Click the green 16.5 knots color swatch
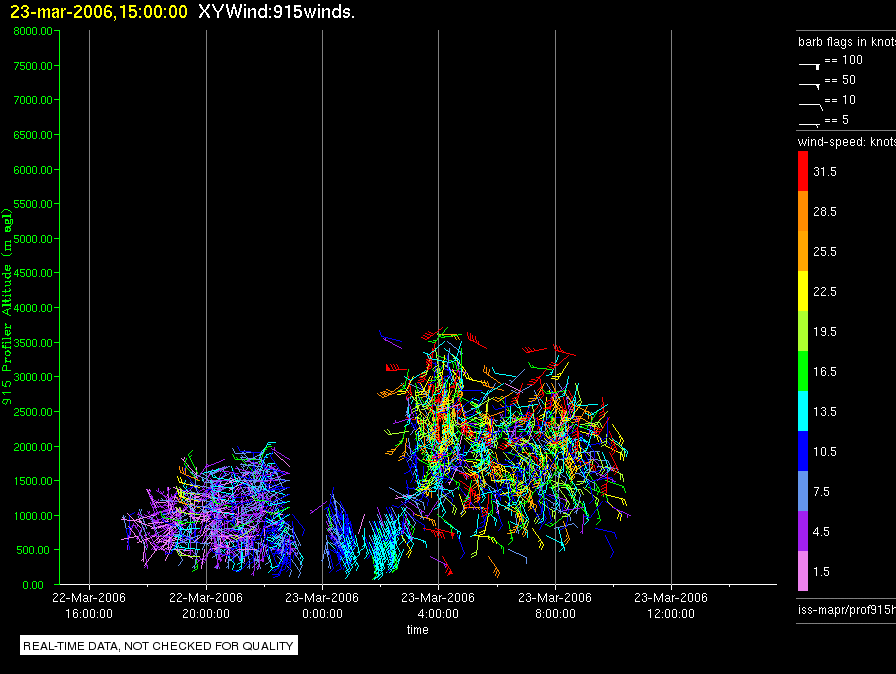Image resolution: width=896 pixels, height=674 pixels. point(803,371)
